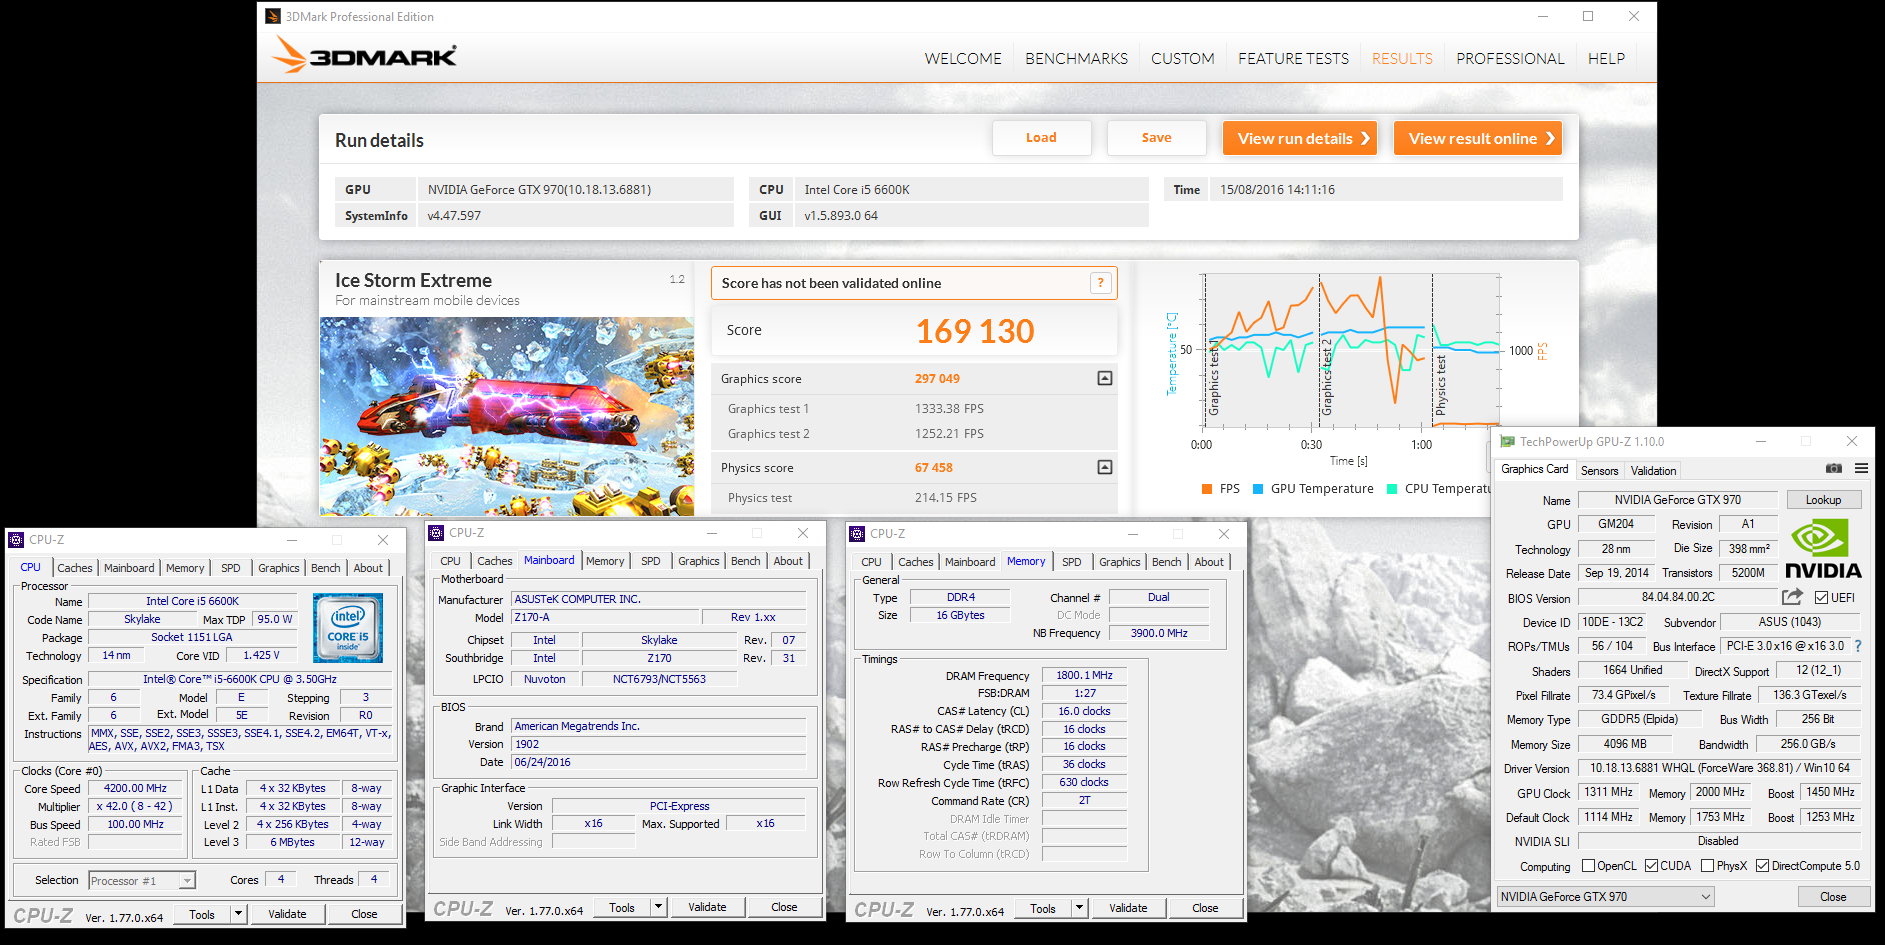1885x945 pixels.
Task: Open the FEATURE TESTS tab
Action: (x=1293, y=59)
